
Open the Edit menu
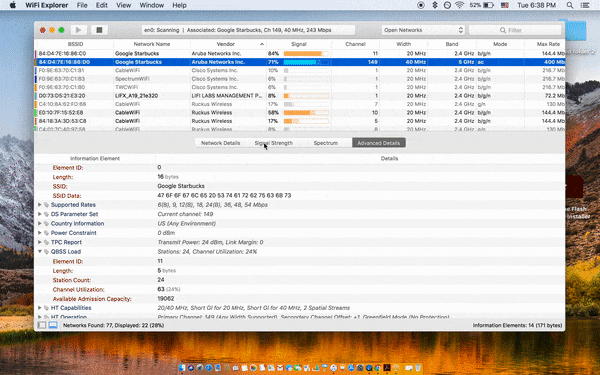point(101,5)
